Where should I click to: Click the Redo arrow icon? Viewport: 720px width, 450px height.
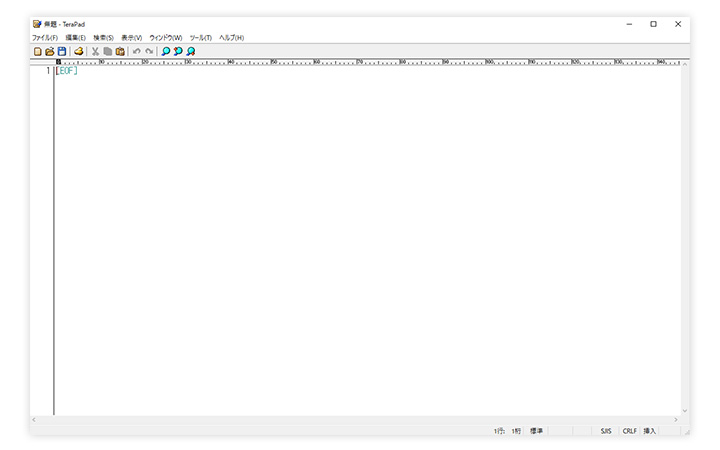(149, 51)
